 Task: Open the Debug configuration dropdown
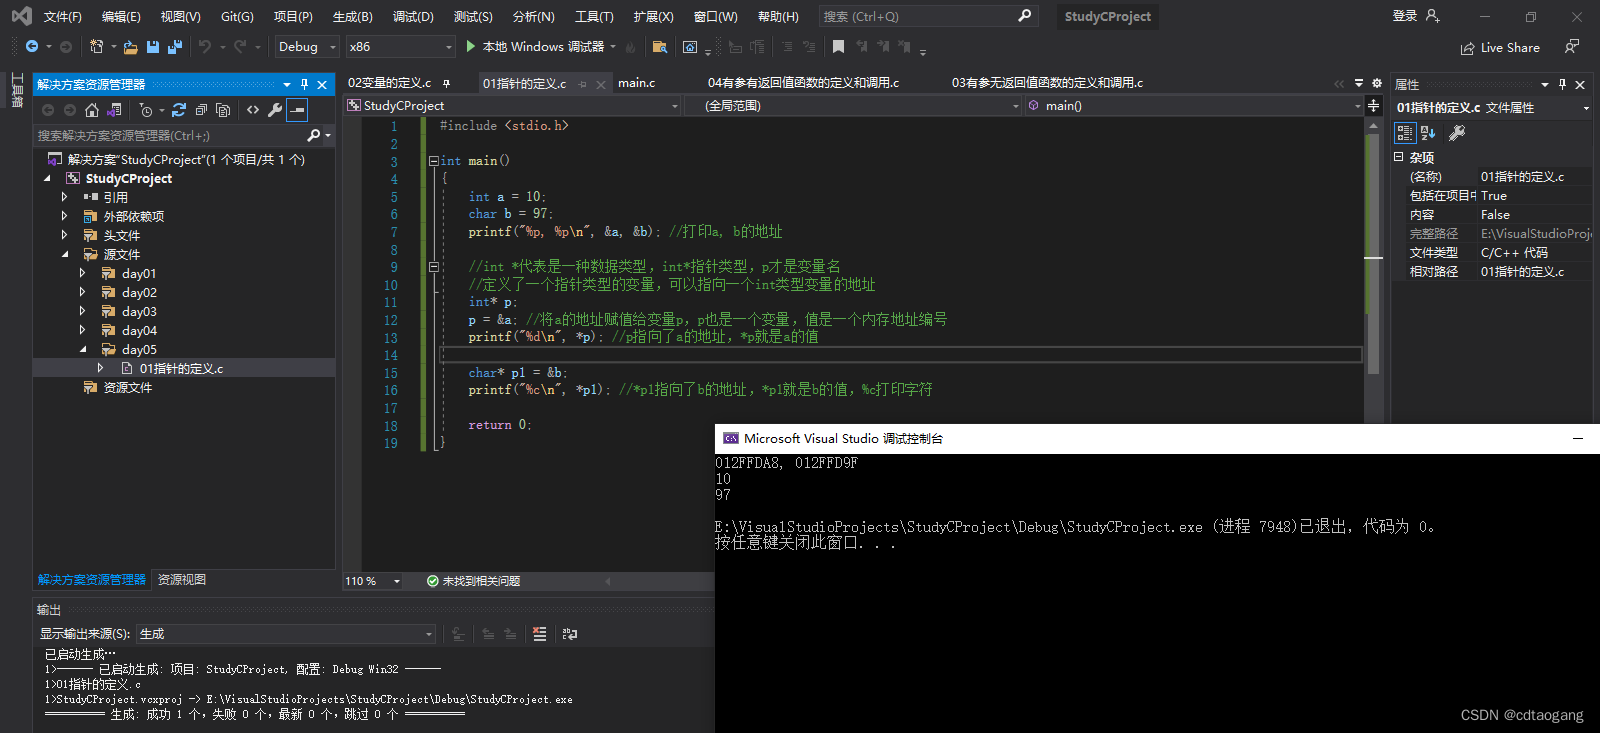(307, 47)
